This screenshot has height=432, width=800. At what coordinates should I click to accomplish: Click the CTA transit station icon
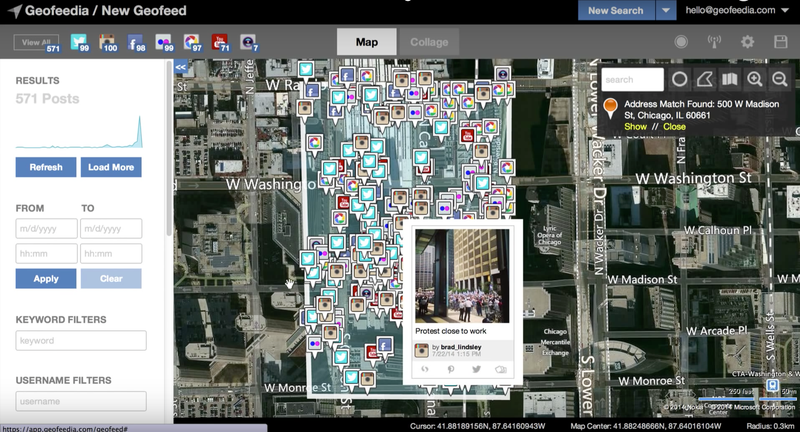tap(772, 385)
